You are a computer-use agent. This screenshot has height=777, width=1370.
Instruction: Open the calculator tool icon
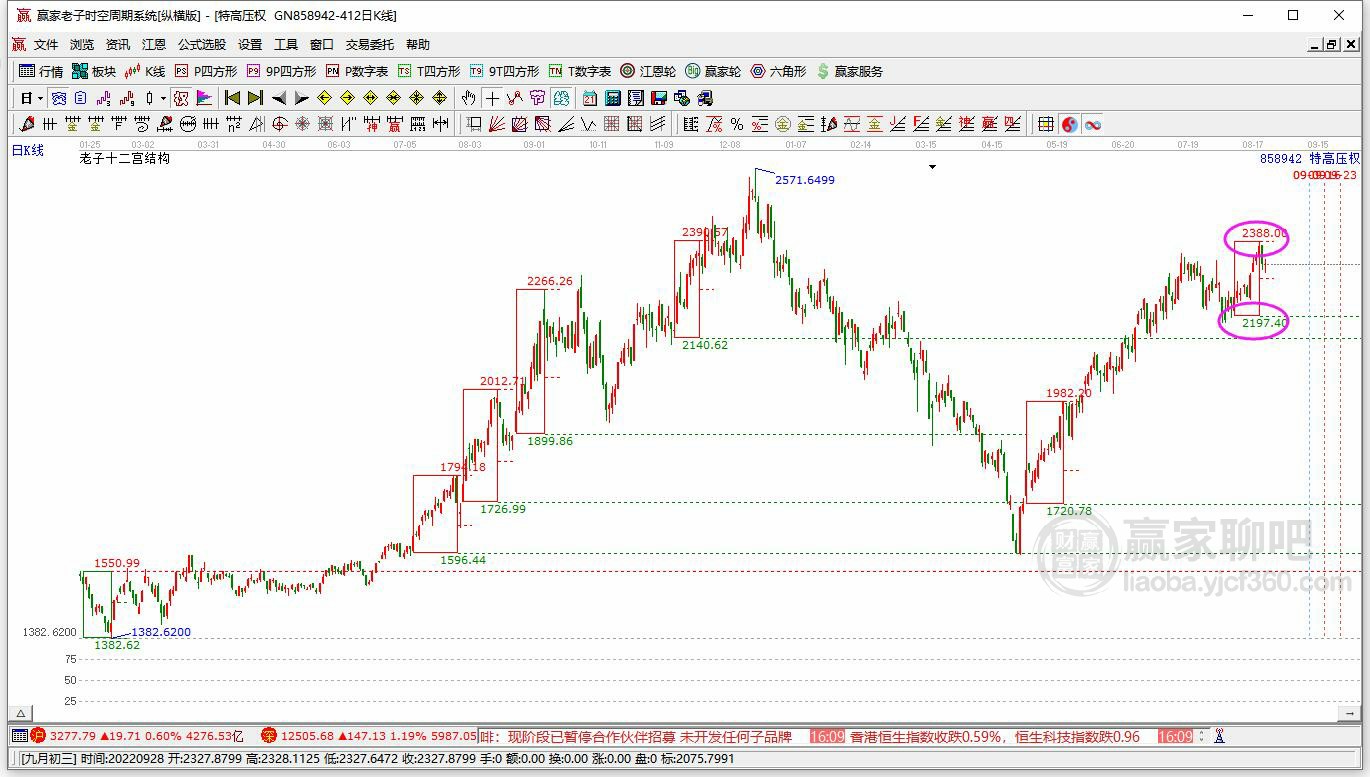click(612, 98)
